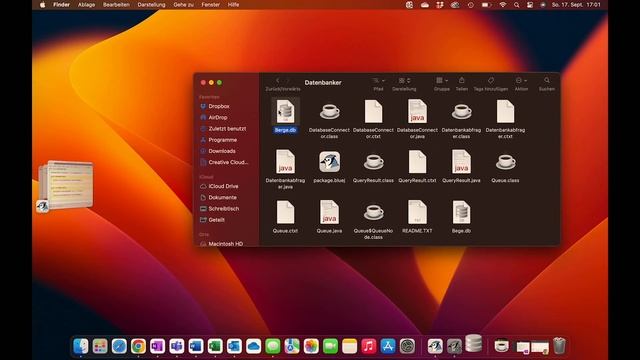Image resolution: width=640 pixels, height=360 pixels.
Task: Click the Suchen magnifier in Finder toolbar
Action: (547, 80)
